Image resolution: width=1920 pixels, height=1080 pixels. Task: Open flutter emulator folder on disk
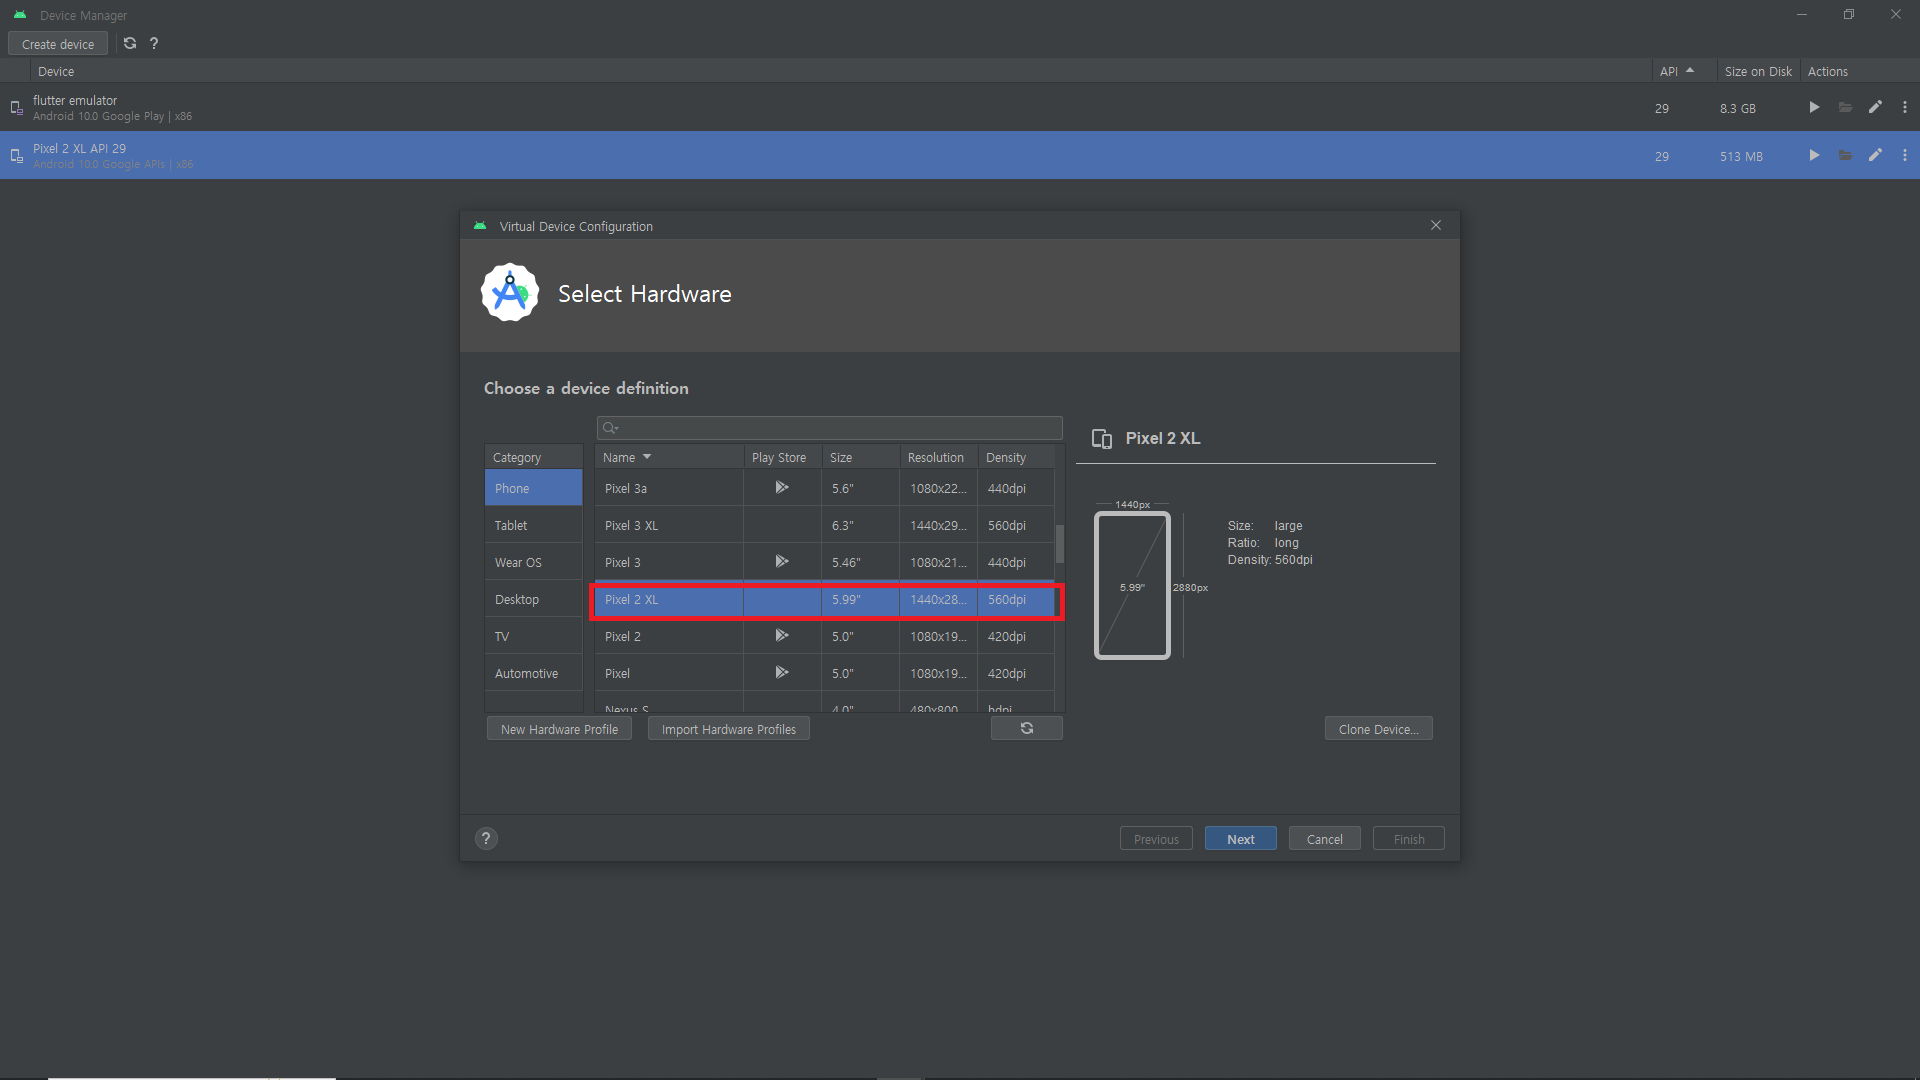[1845, 108]
